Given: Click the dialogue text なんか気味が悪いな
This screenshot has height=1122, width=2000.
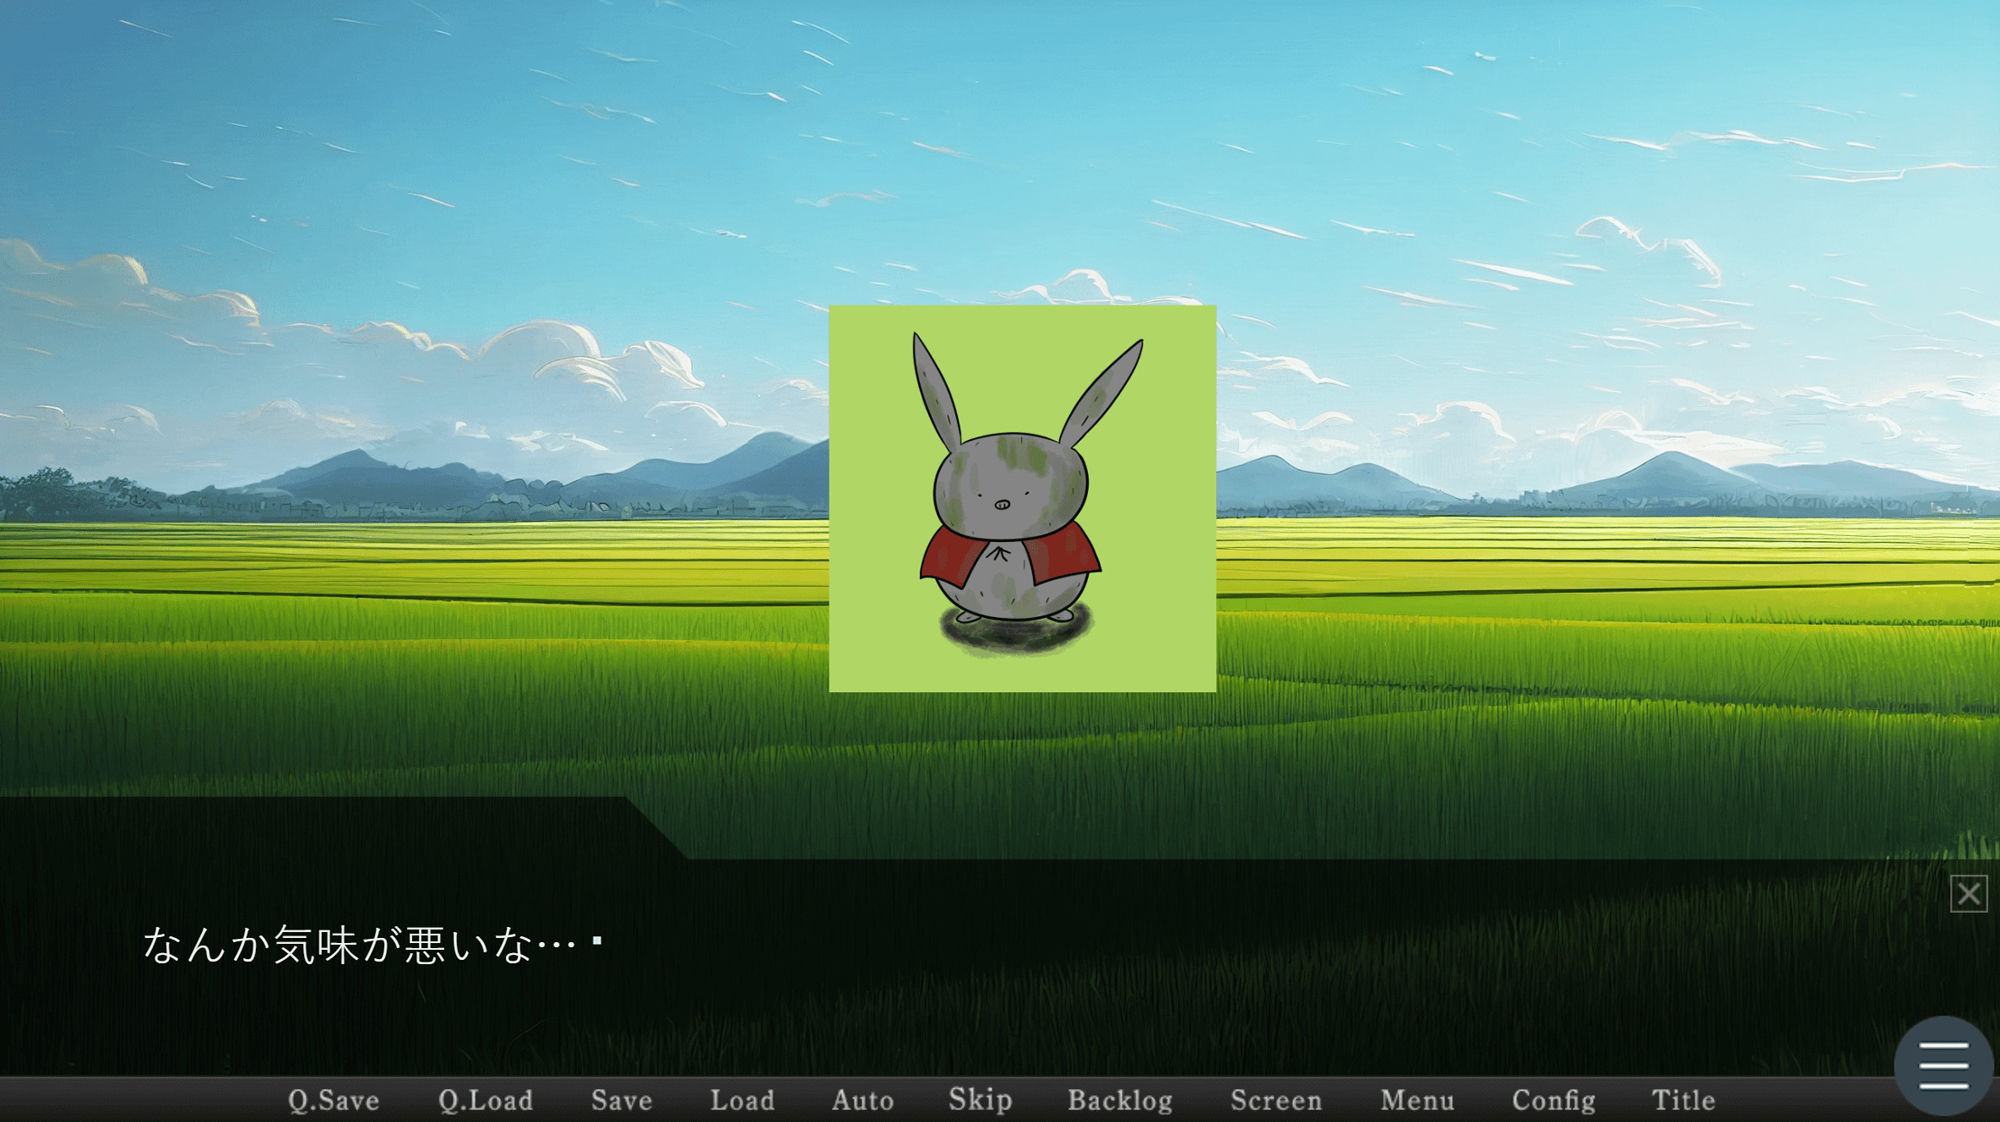Looking at the screenshot, I should point(358,945).
